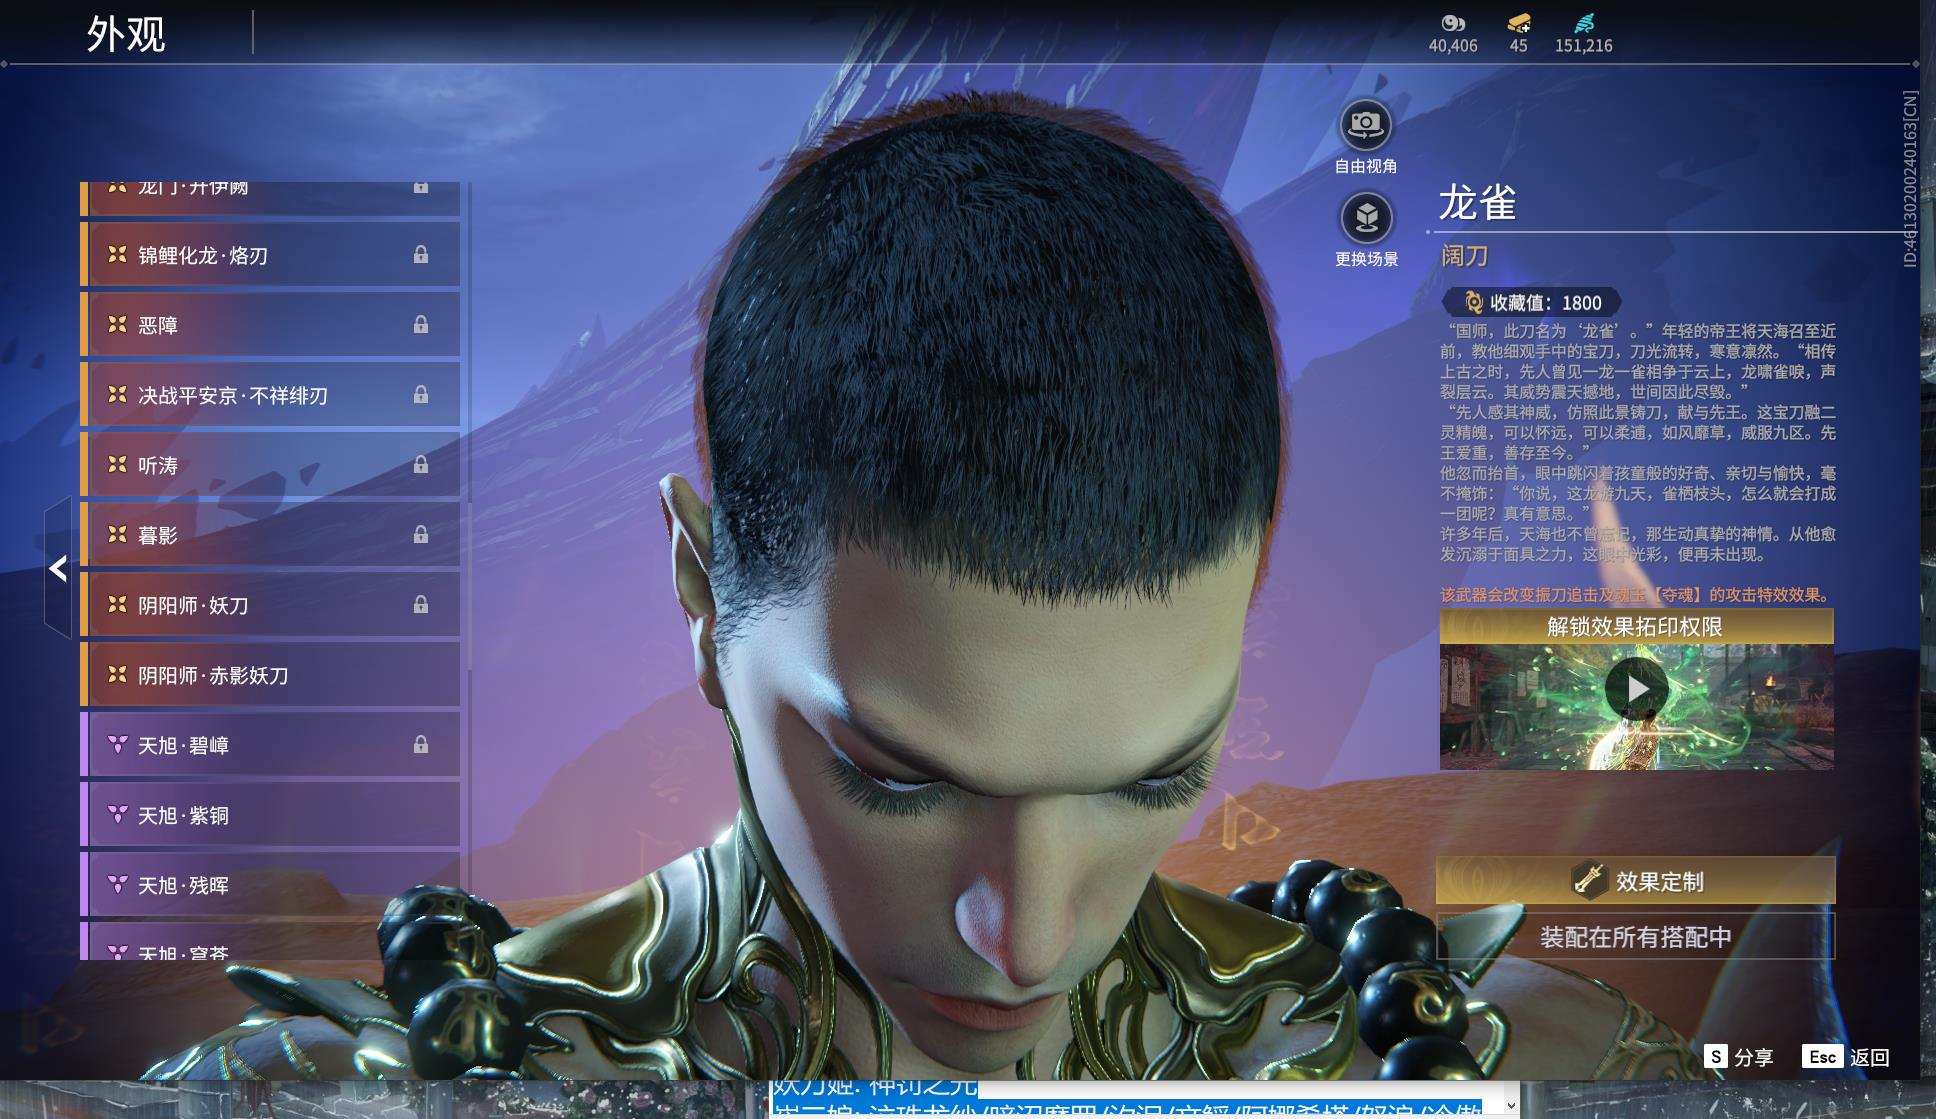Click the 更换场景 scene change icon
The width and height of the screenshot is (1936, 1119).
(x=1366, y=217)
